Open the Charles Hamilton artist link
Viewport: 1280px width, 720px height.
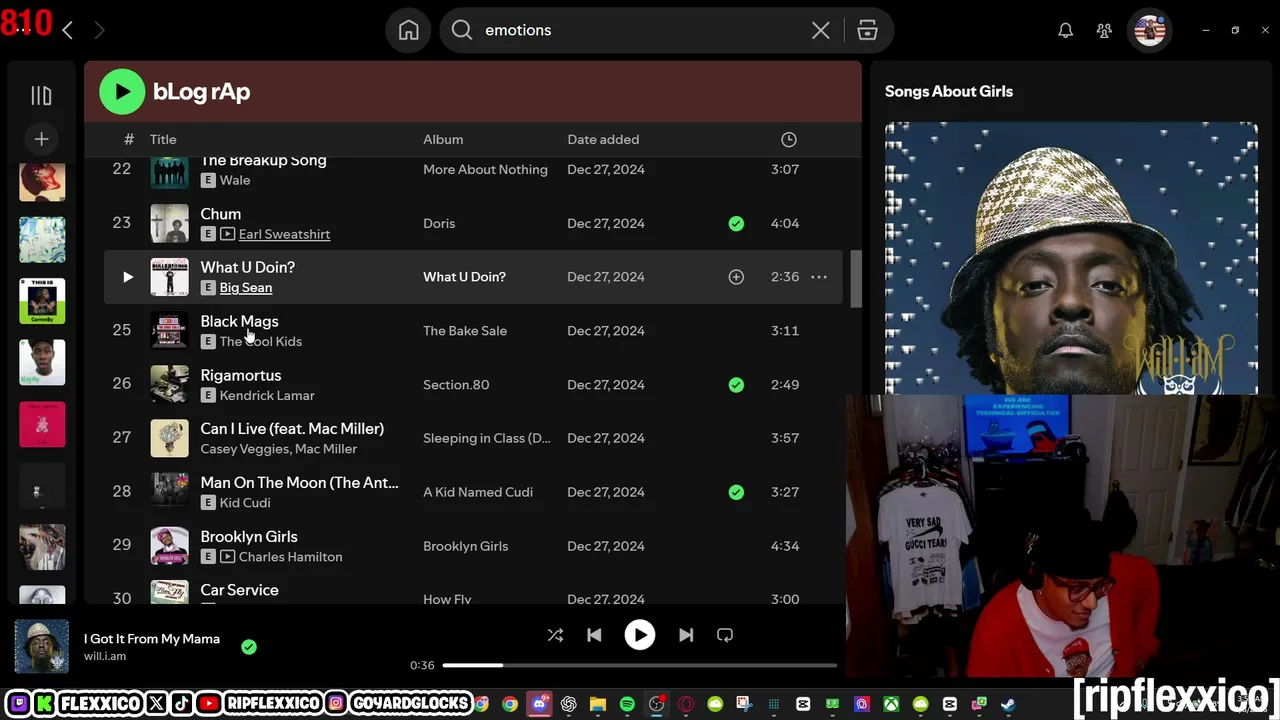pos(290,557)
